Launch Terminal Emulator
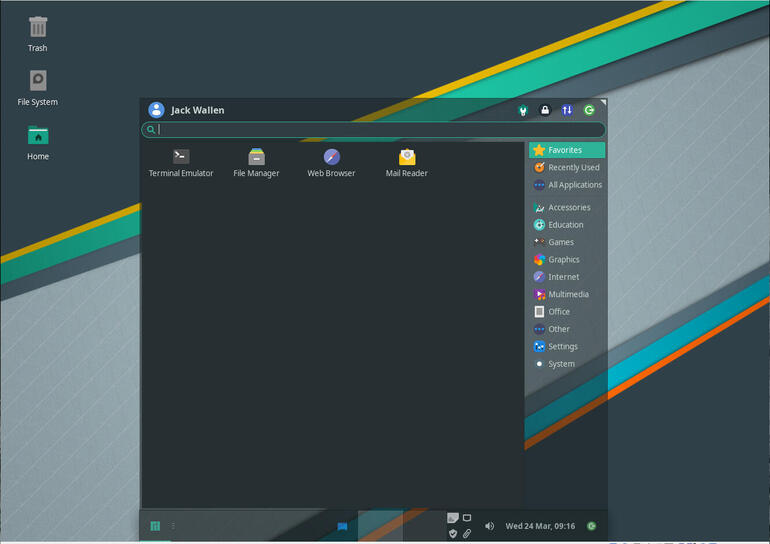The width and height of the screenshot is (770, 544). pyautogui.click(x=181, y=163)
